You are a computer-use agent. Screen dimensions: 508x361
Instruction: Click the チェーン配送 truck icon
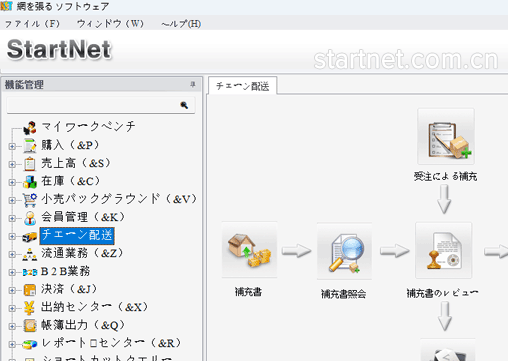point(30,236)
